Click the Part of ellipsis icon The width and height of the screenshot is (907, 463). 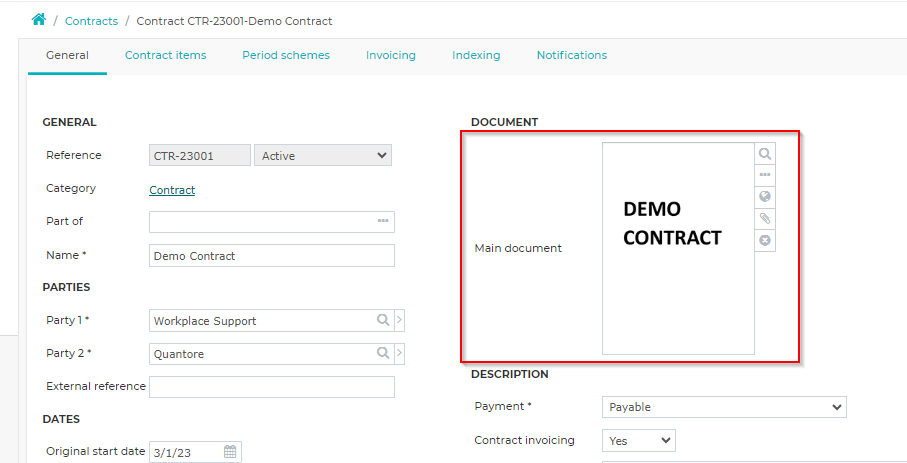(383, 221)
